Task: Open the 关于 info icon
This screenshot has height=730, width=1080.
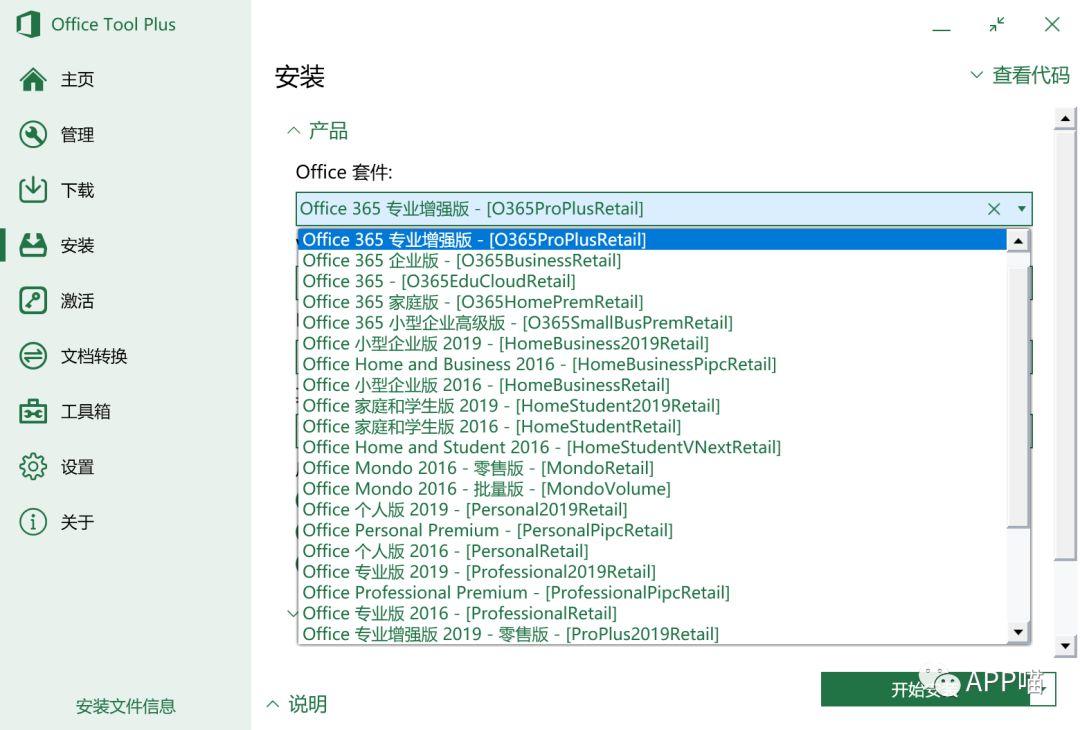Action: tap(33, 522)
